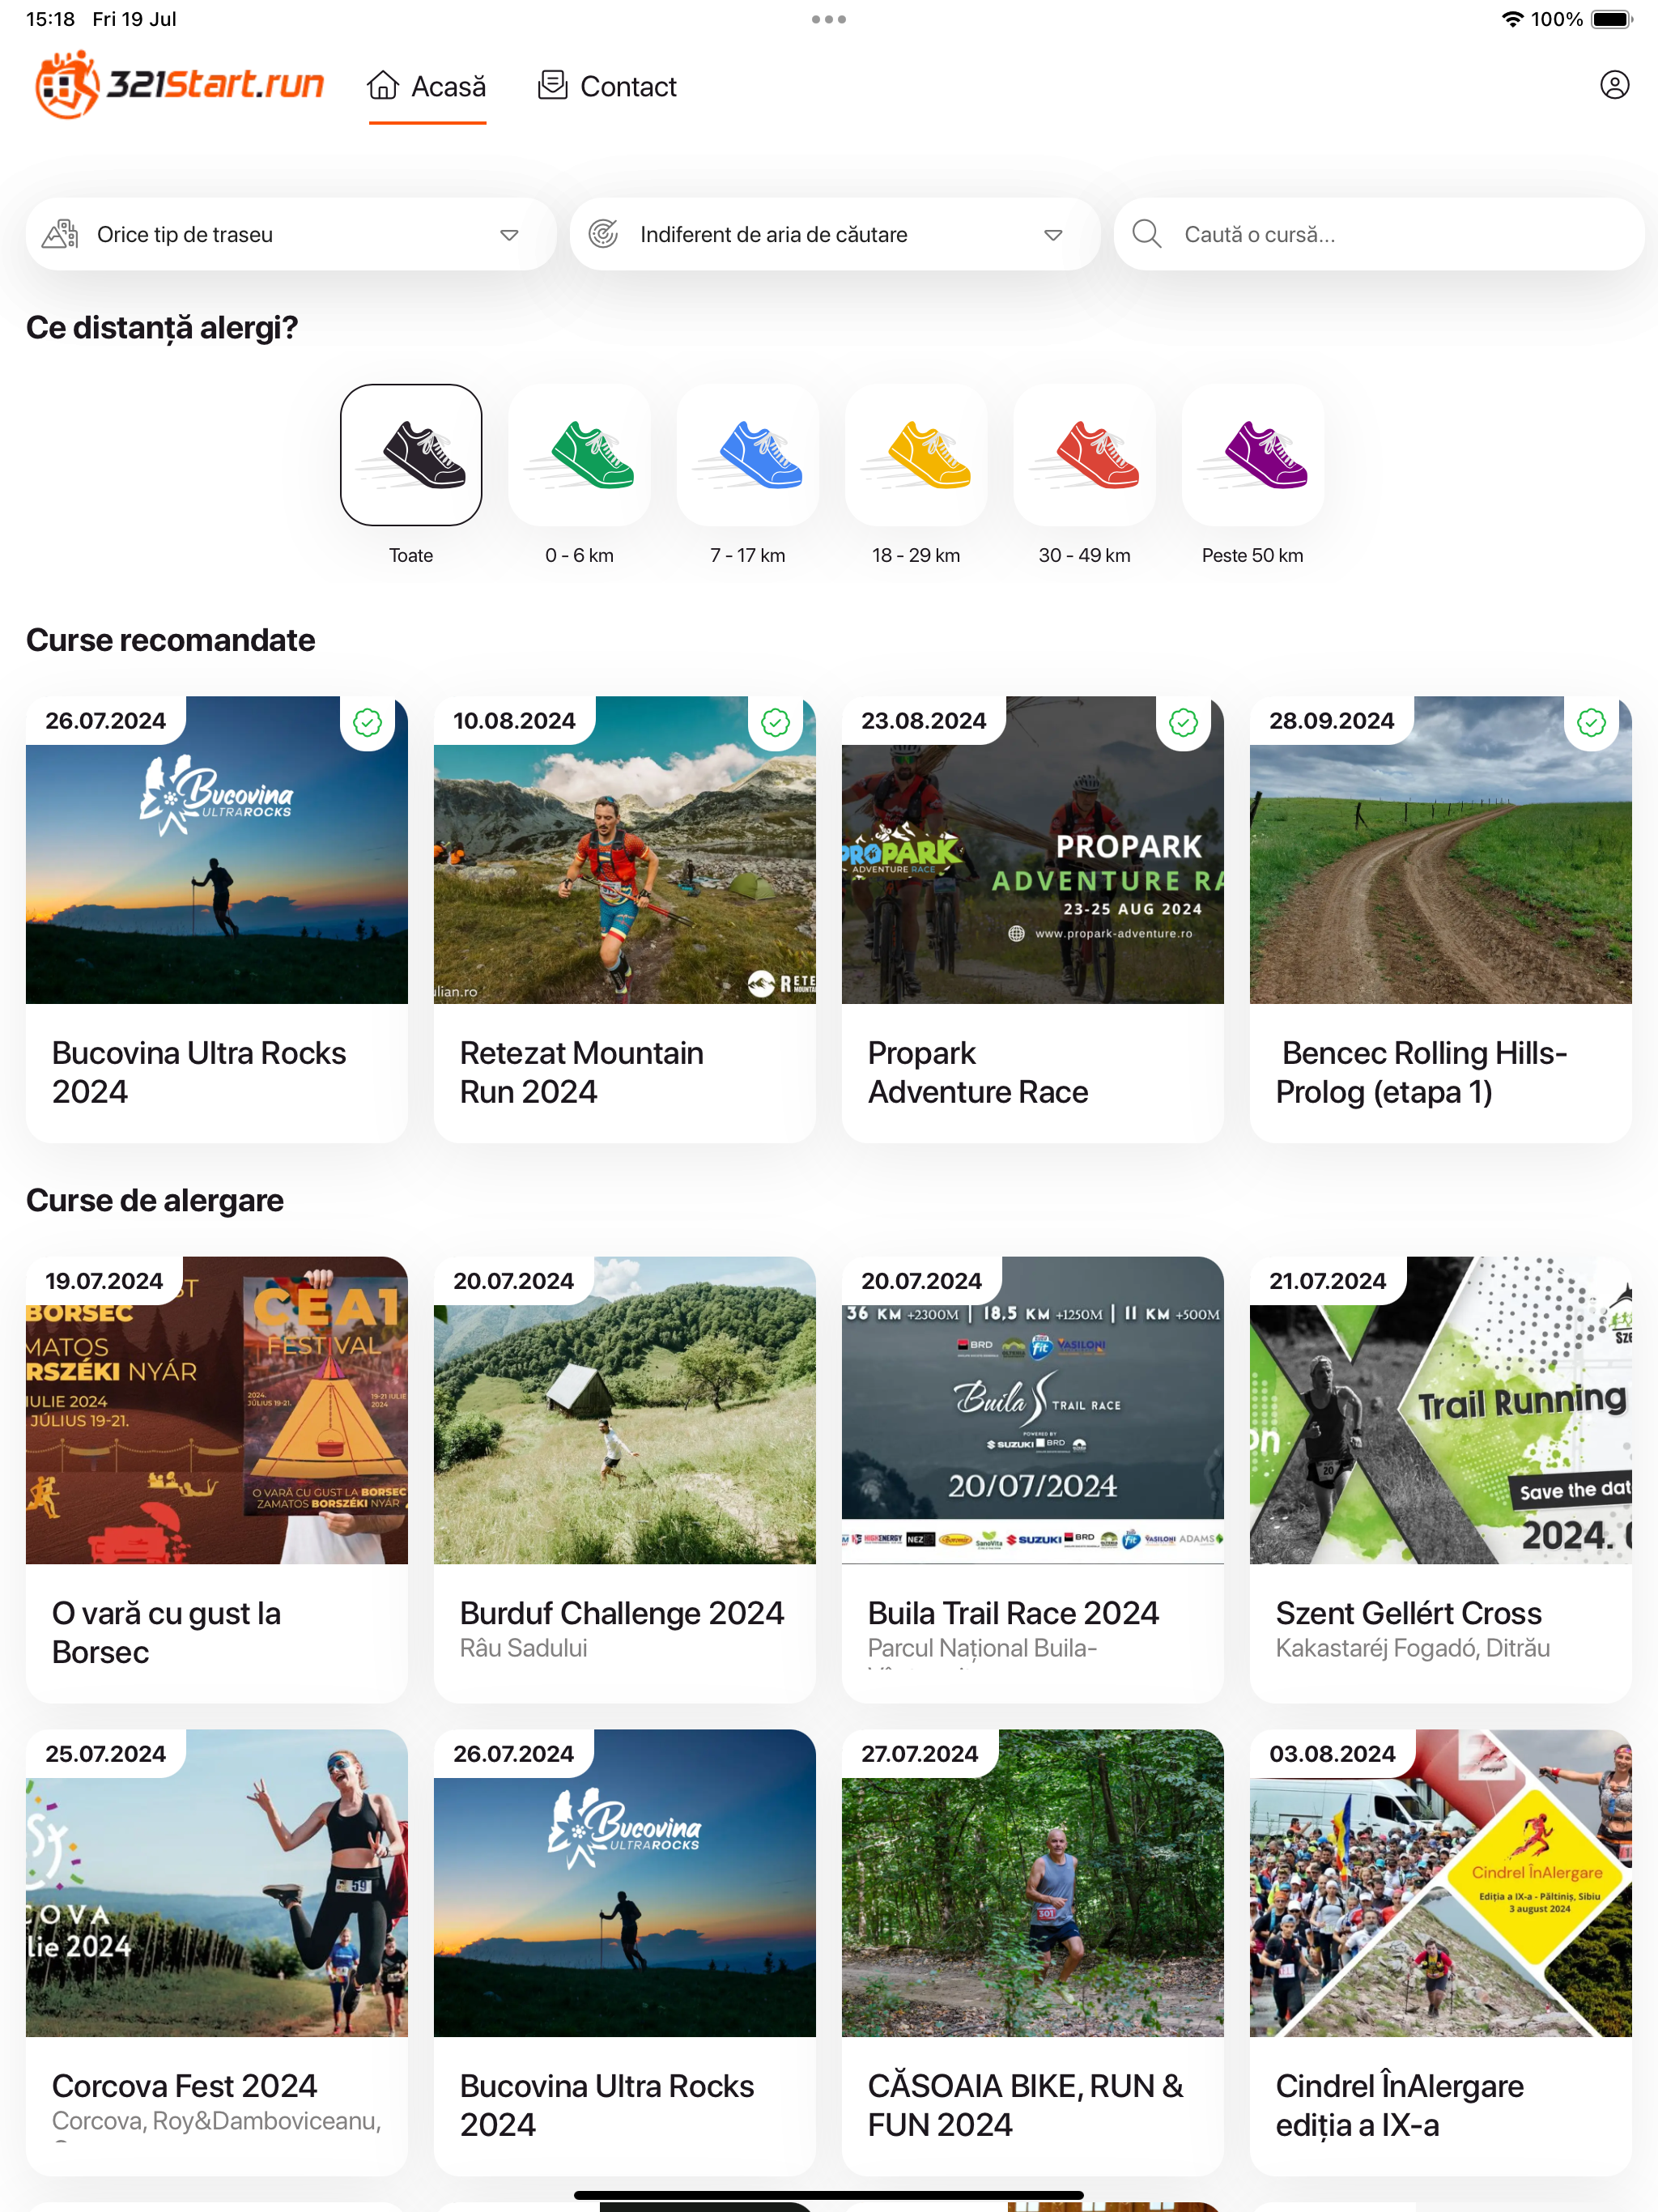
Task: Expand the Orice tip de traseu dropdown
Action: [x=290, y=234]
